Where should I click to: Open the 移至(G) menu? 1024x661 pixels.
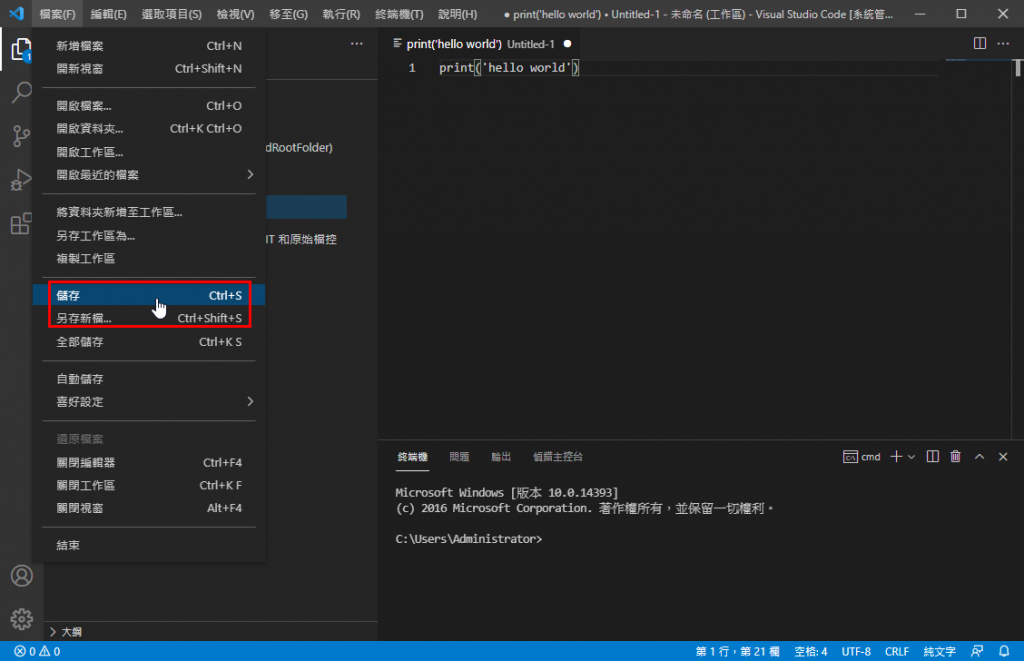[x=288, y=14]
